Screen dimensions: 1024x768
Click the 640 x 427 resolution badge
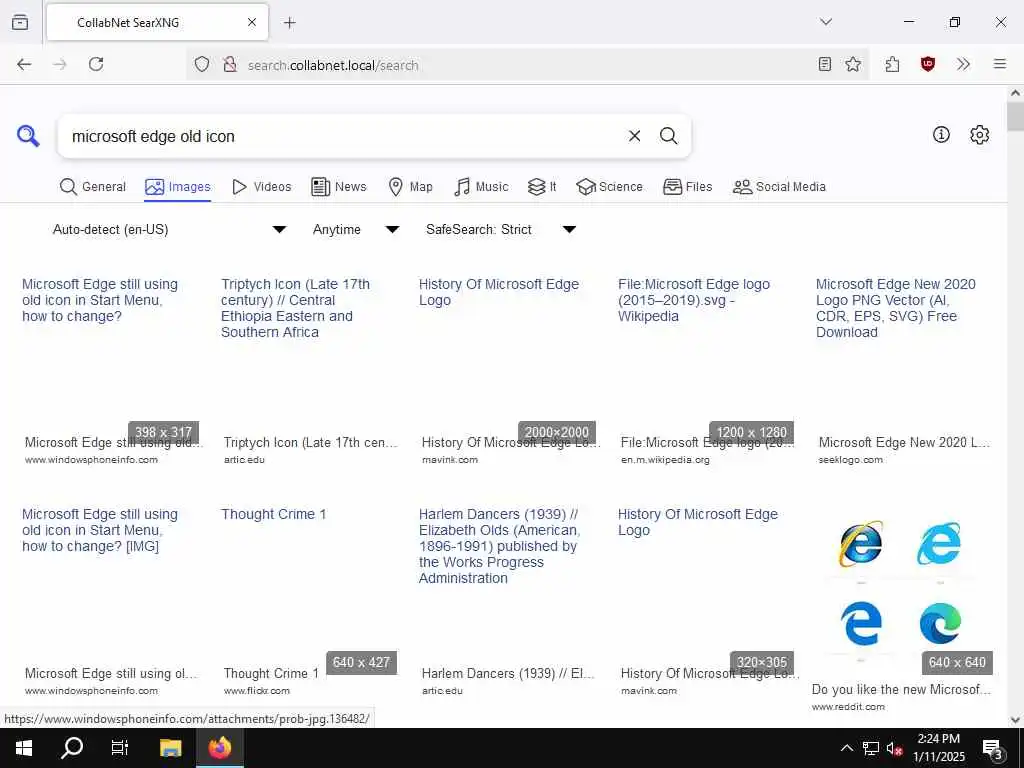(360, 662)
